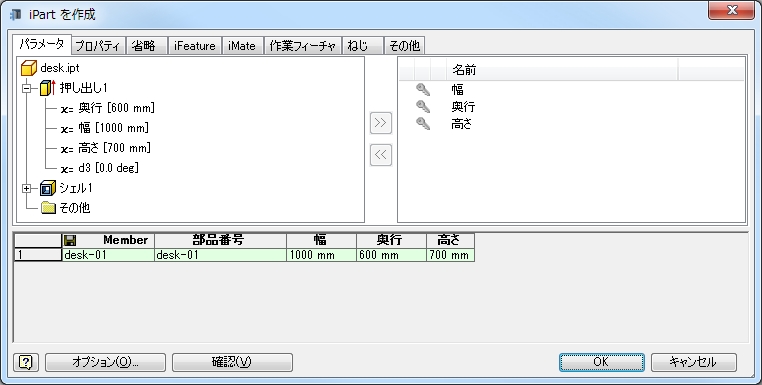Click the 奥行 table column header
The image size is (762, 385).
pyautogui.click(x=392, y=240)
